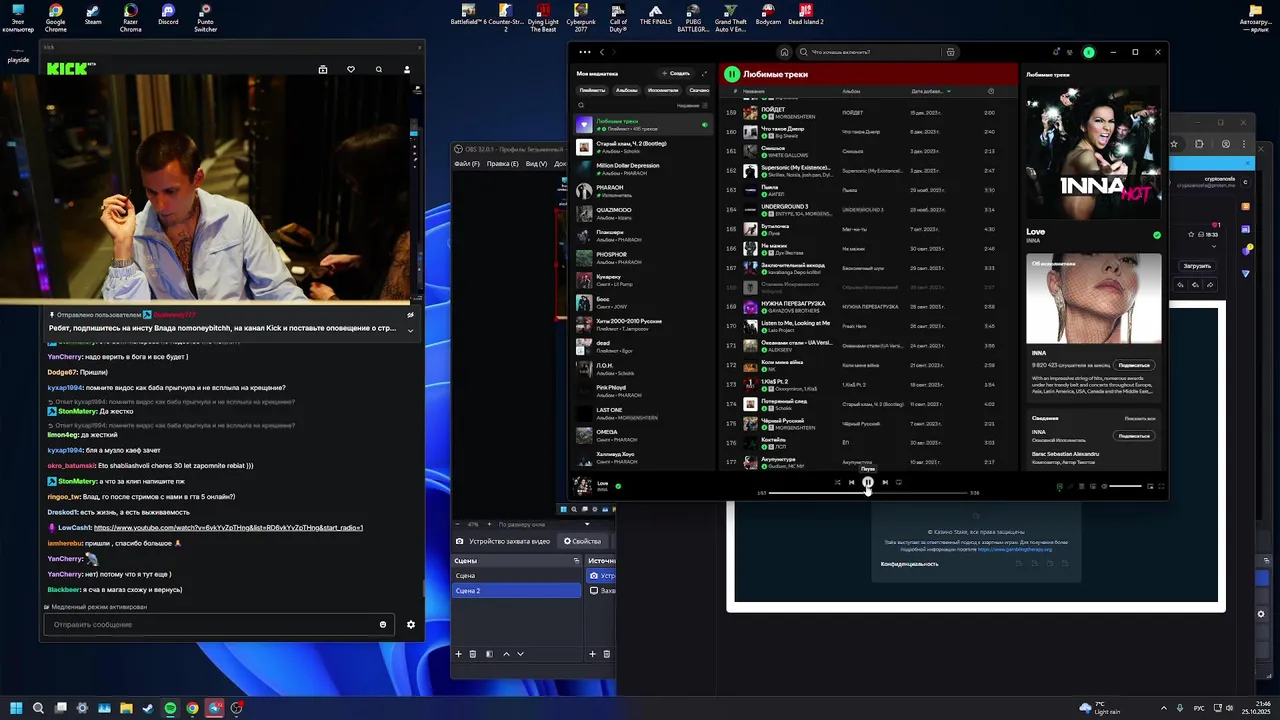Toggle Spotify lyrics microphone icon
This screenshot has width=1280, height=720.
[1071, 486]
